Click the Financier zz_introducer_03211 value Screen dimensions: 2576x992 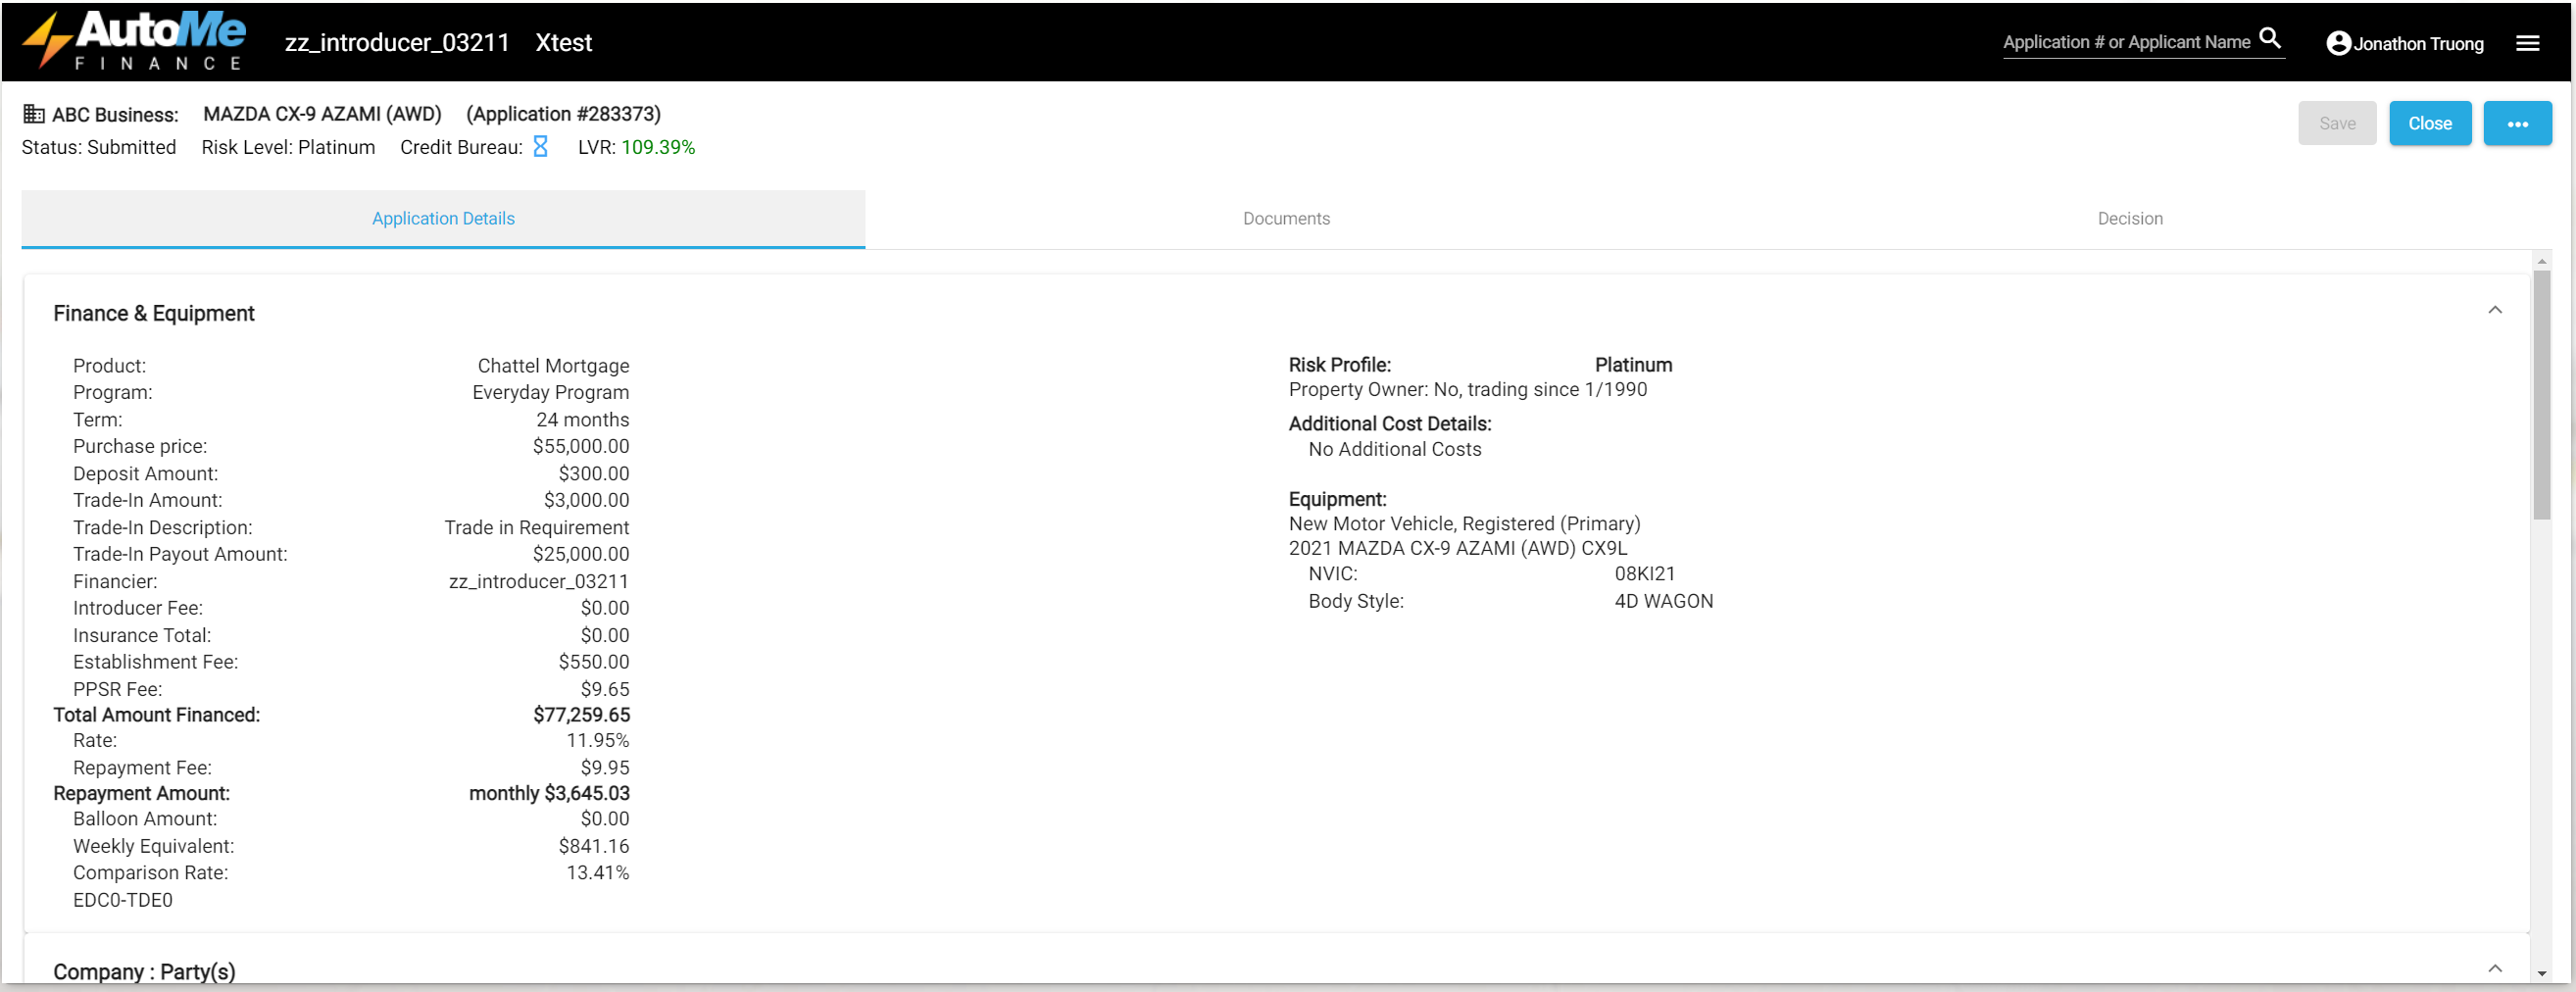click(538, 581)
